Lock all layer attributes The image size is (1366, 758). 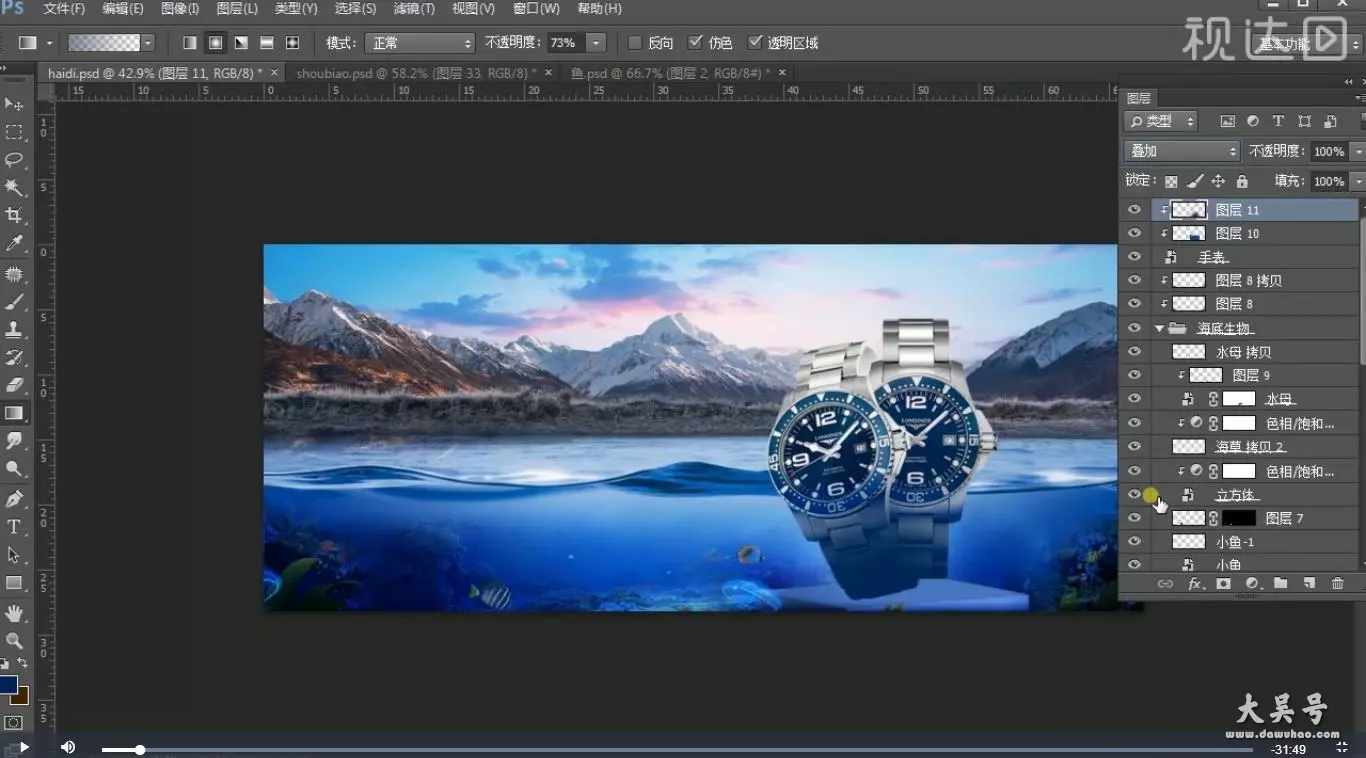pos(1242,182)
